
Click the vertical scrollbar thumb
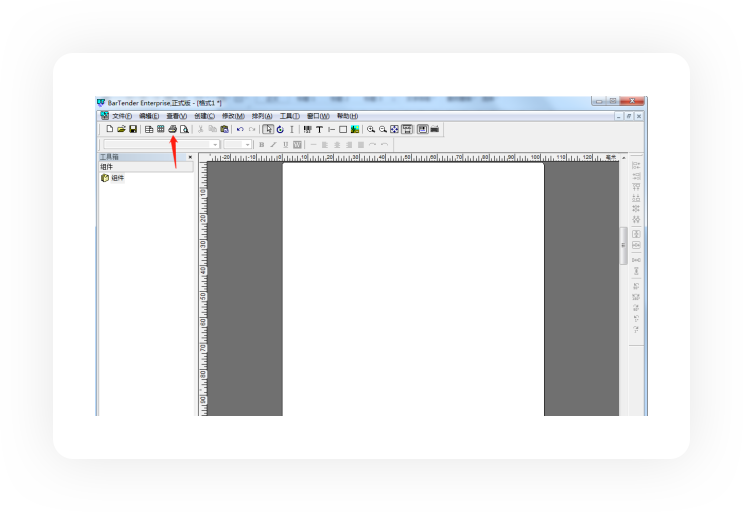coord(624,245)
